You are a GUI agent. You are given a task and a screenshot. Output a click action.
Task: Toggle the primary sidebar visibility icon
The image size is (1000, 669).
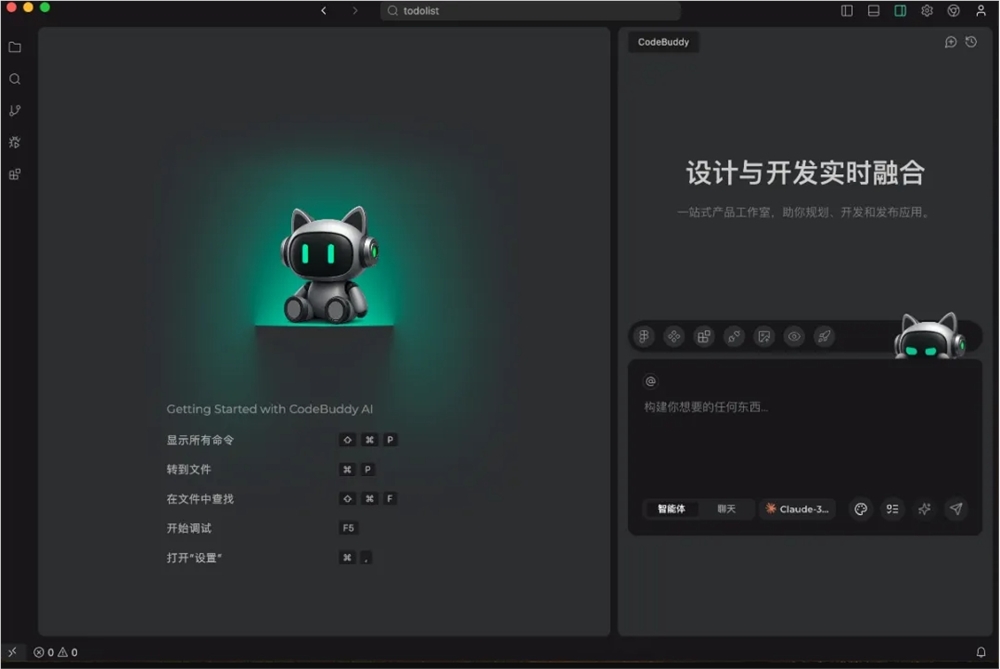847,10
